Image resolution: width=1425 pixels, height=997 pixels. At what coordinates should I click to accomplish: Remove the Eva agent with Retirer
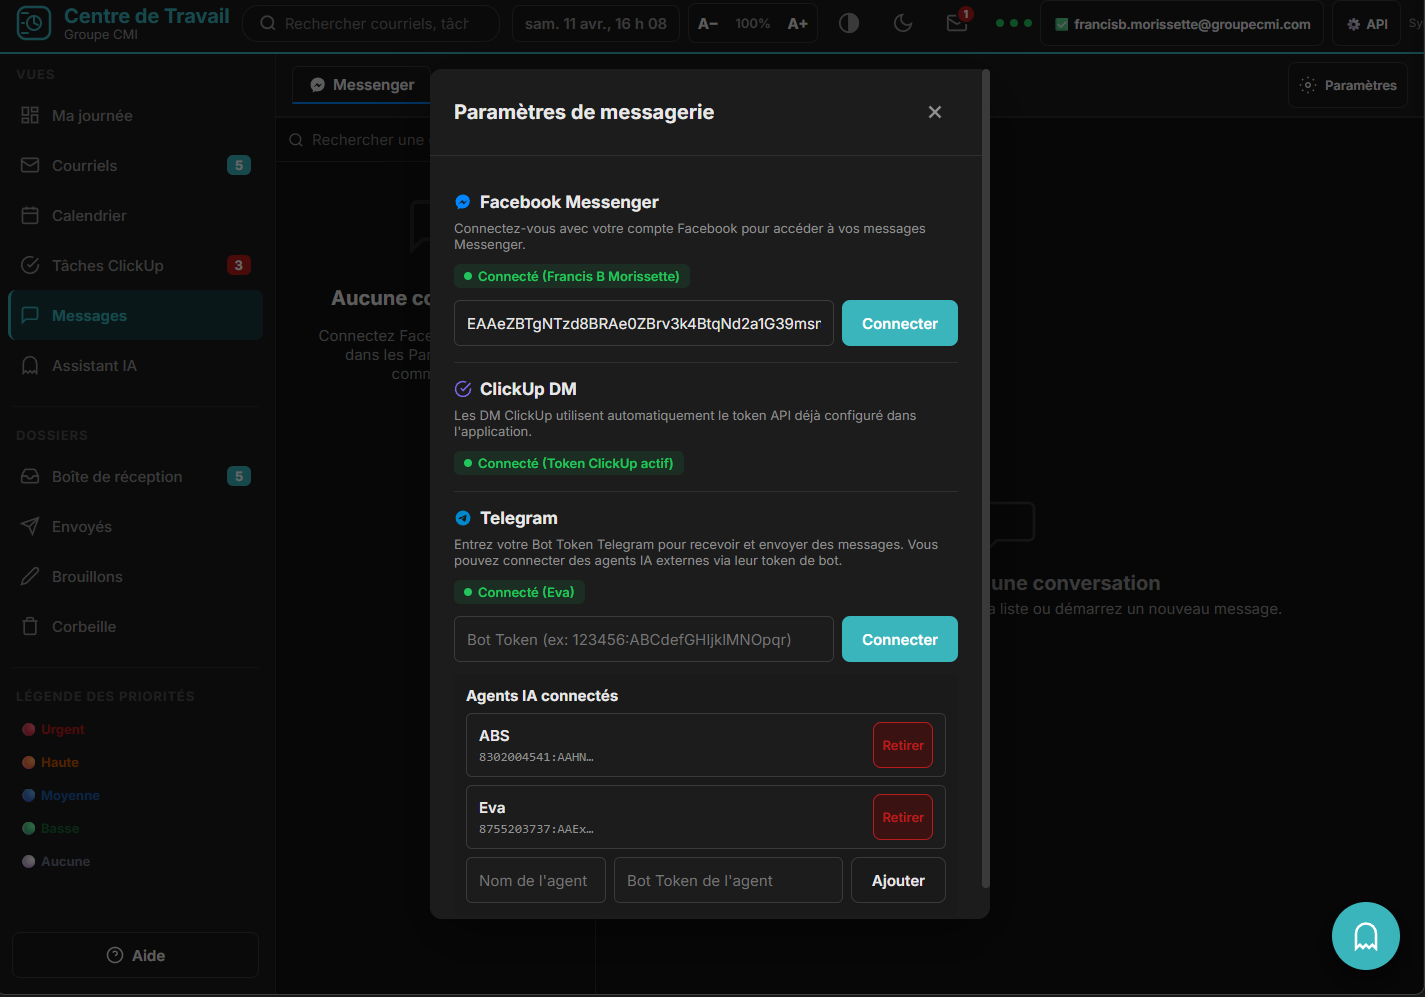(x=902, y=817)
